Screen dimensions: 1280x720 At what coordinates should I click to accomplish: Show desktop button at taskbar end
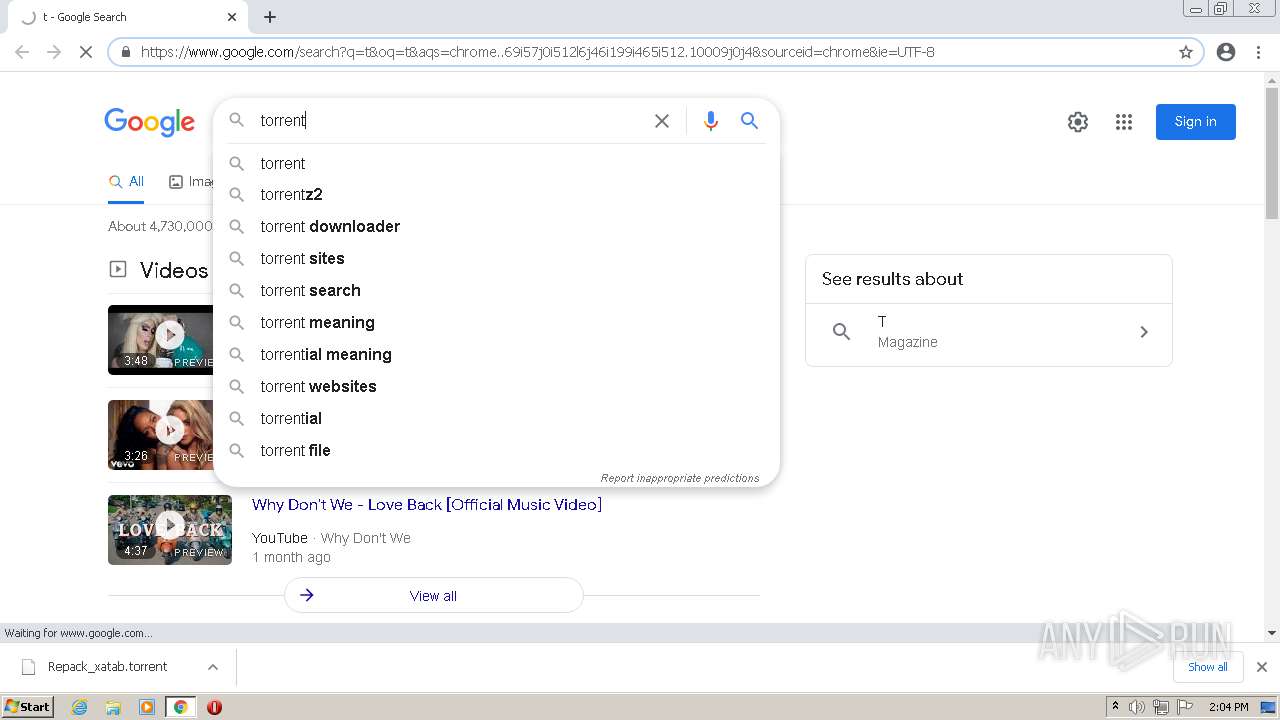click(x=1269, y=707)
